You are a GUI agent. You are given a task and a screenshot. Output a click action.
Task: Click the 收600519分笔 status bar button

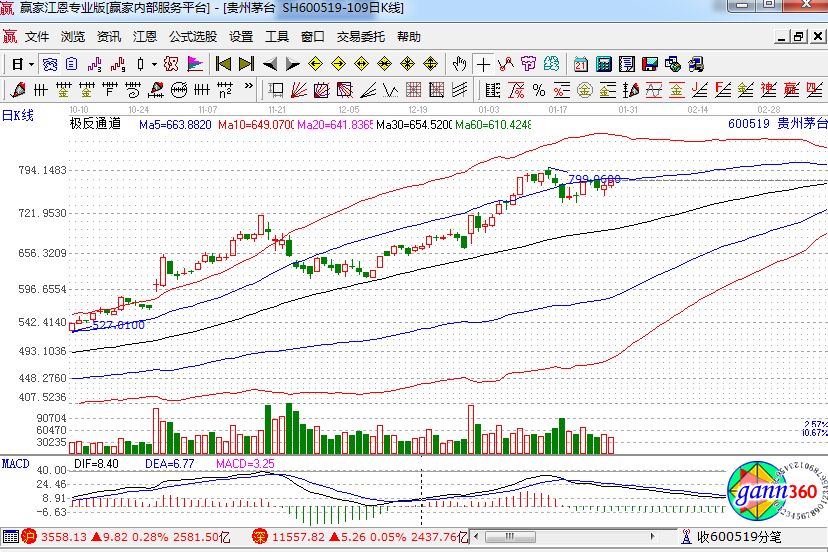coord(738,537)
